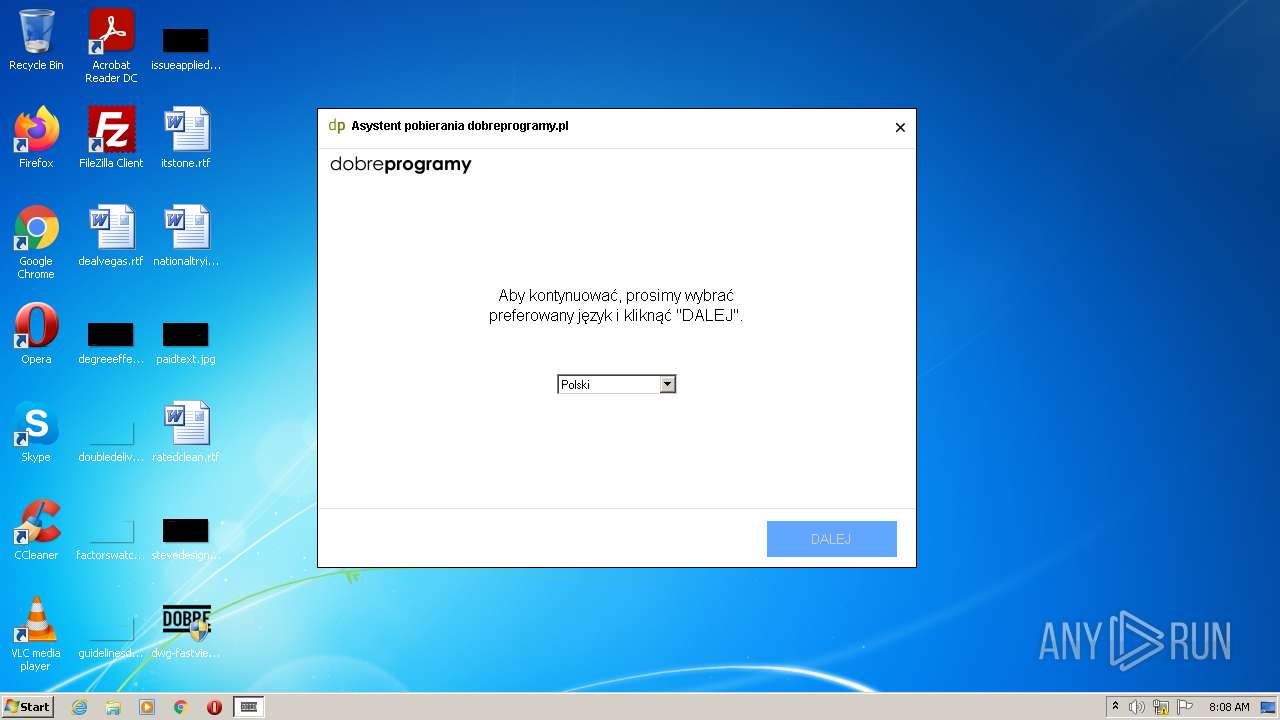Open the Recycle Bin desktop icon
Image resolution: width=1280 pixels, height=720 pixels.
pos(36,40)
